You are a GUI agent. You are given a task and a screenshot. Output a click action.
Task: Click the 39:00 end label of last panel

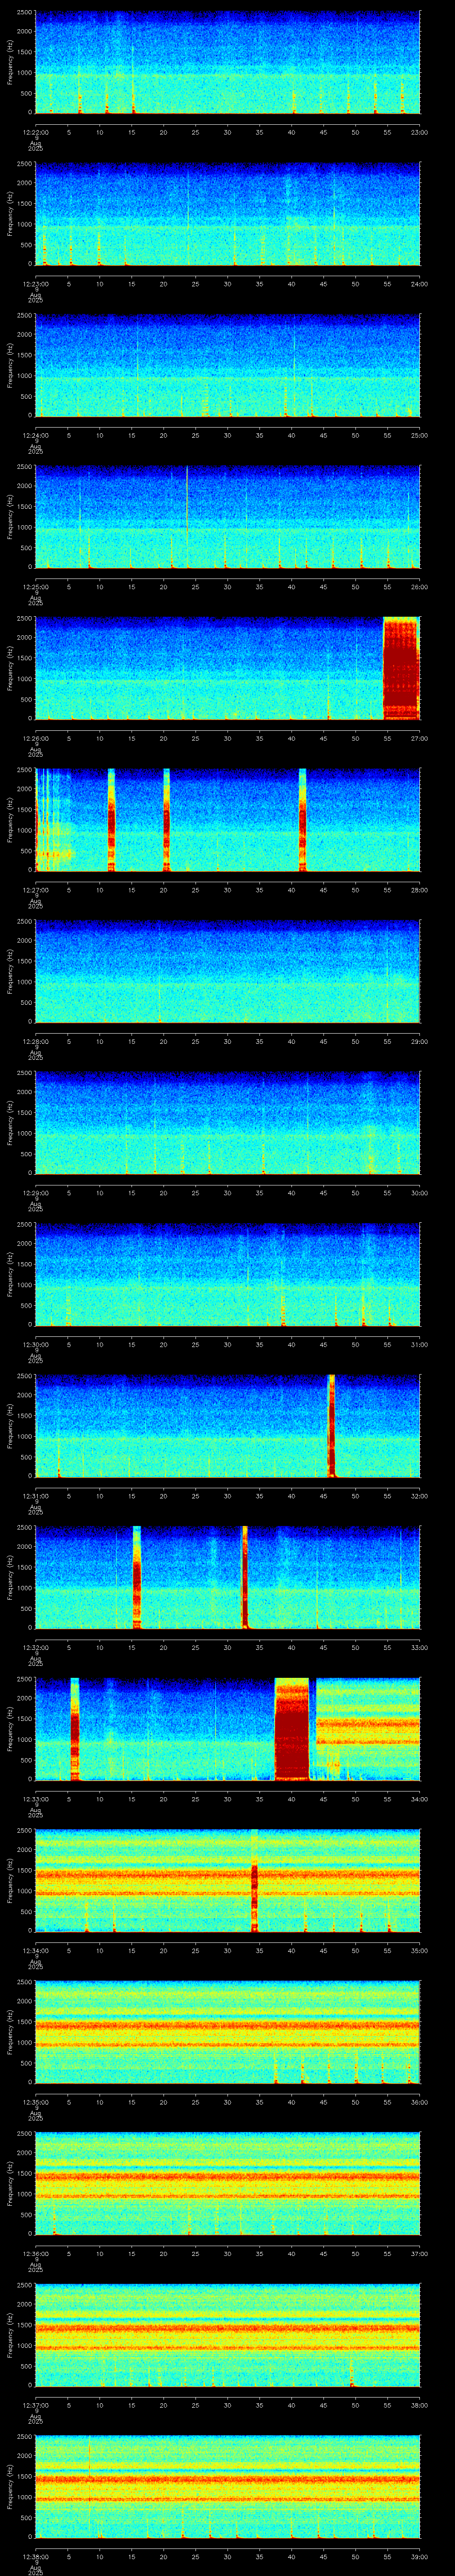tap(419, 2556)
